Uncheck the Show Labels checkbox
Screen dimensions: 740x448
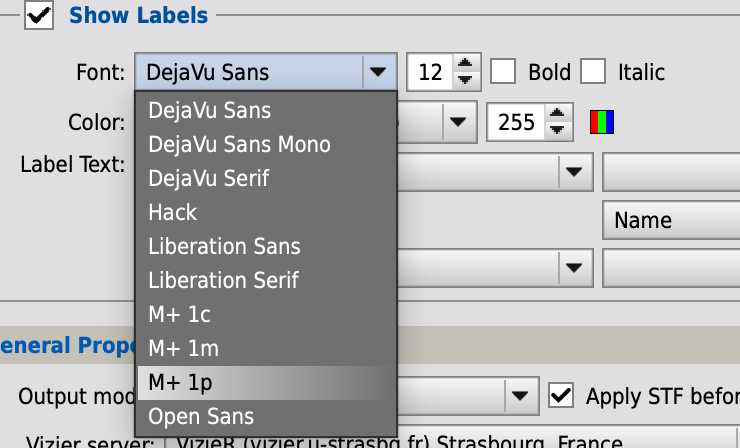point(39,15)
